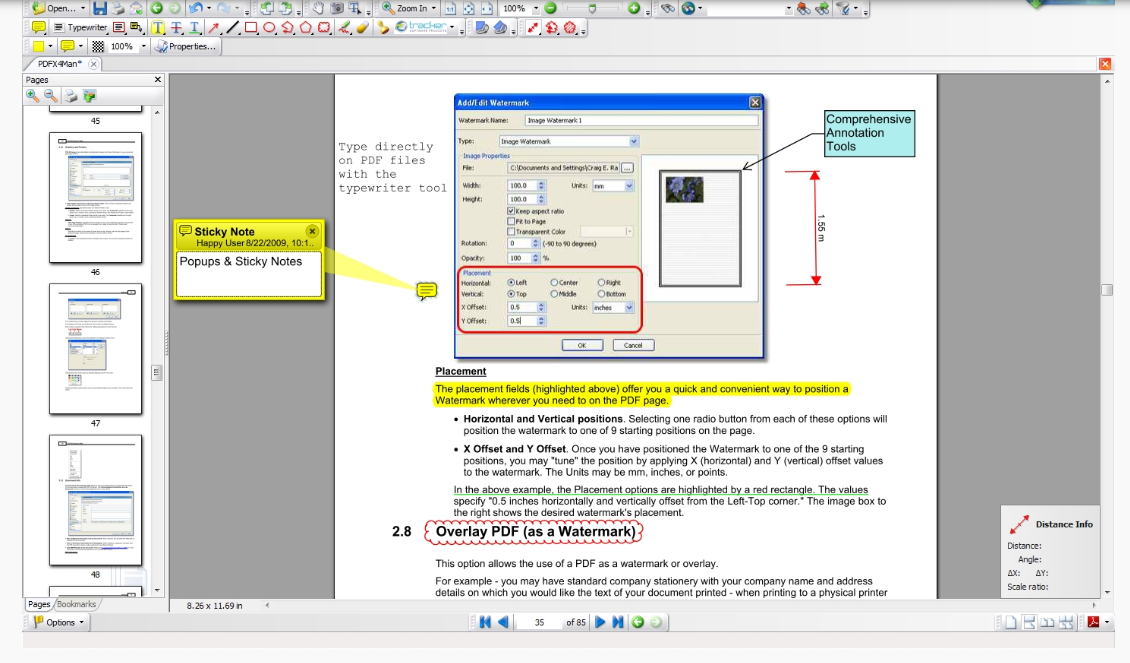Select the Polygon tool
This screenshot has width=1130, height=663.
pos(306,27)
